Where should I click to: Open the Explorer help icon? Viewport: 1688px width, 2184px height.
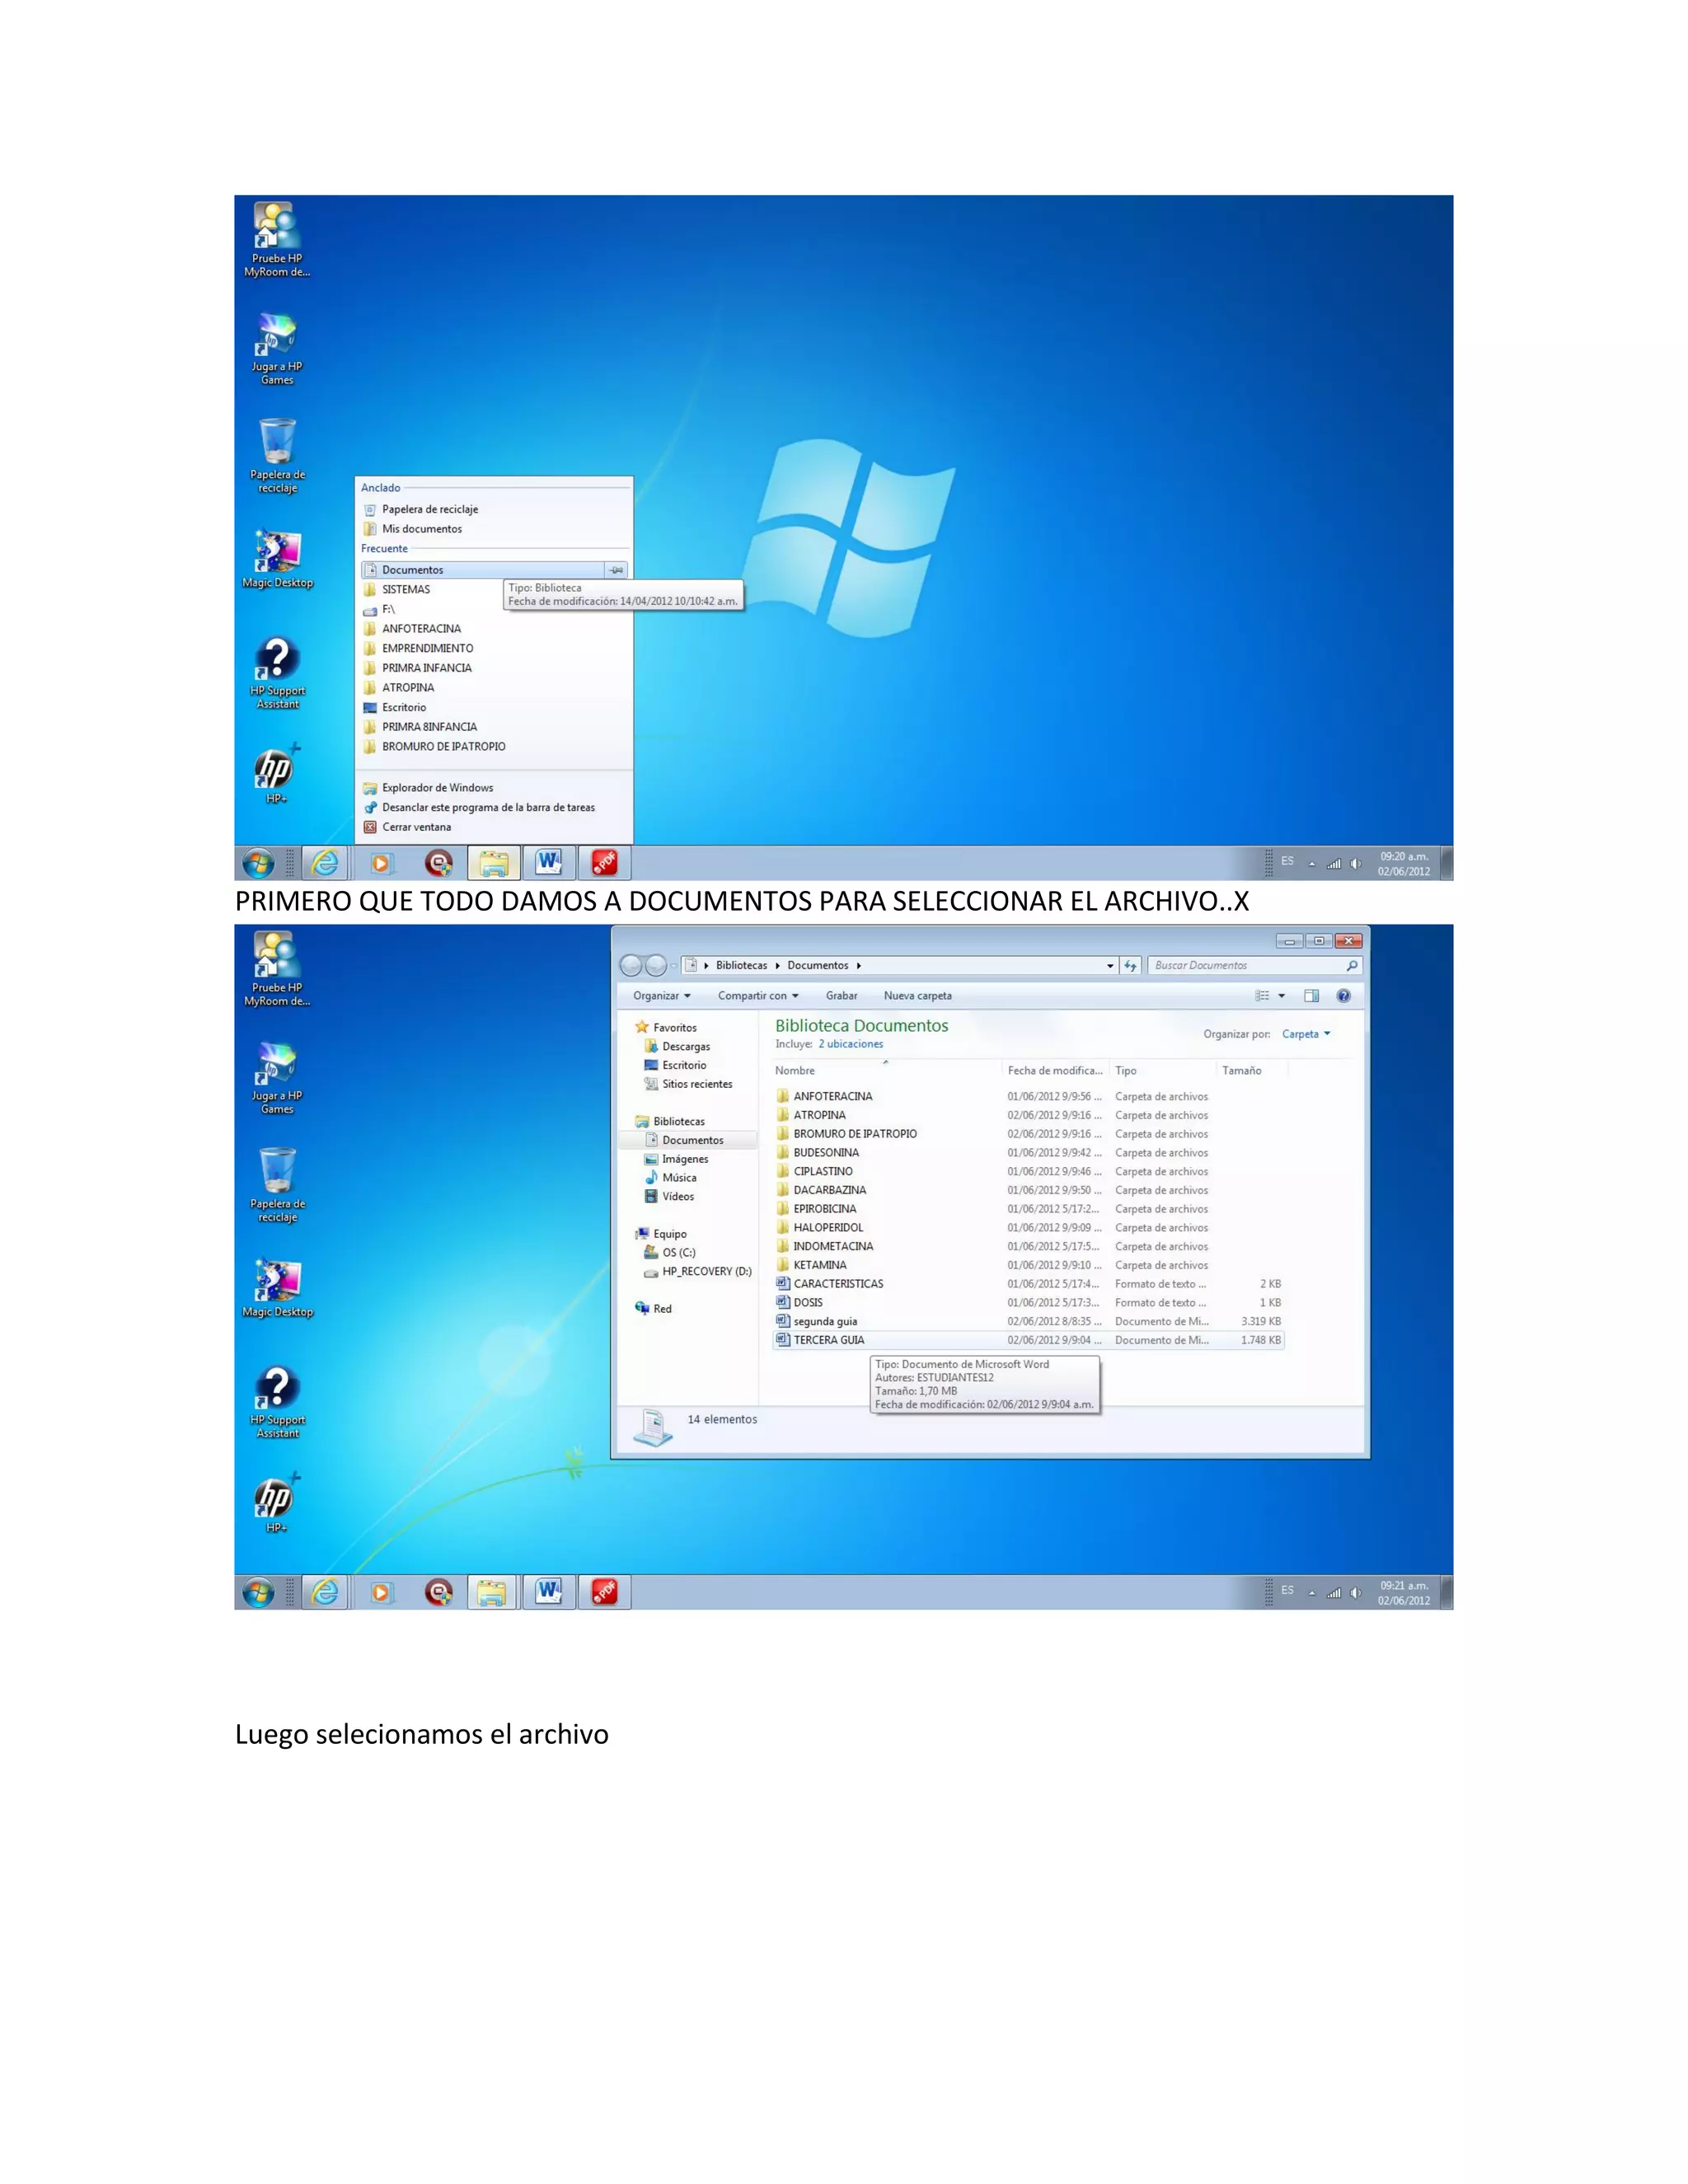[x=1343, y=995]
